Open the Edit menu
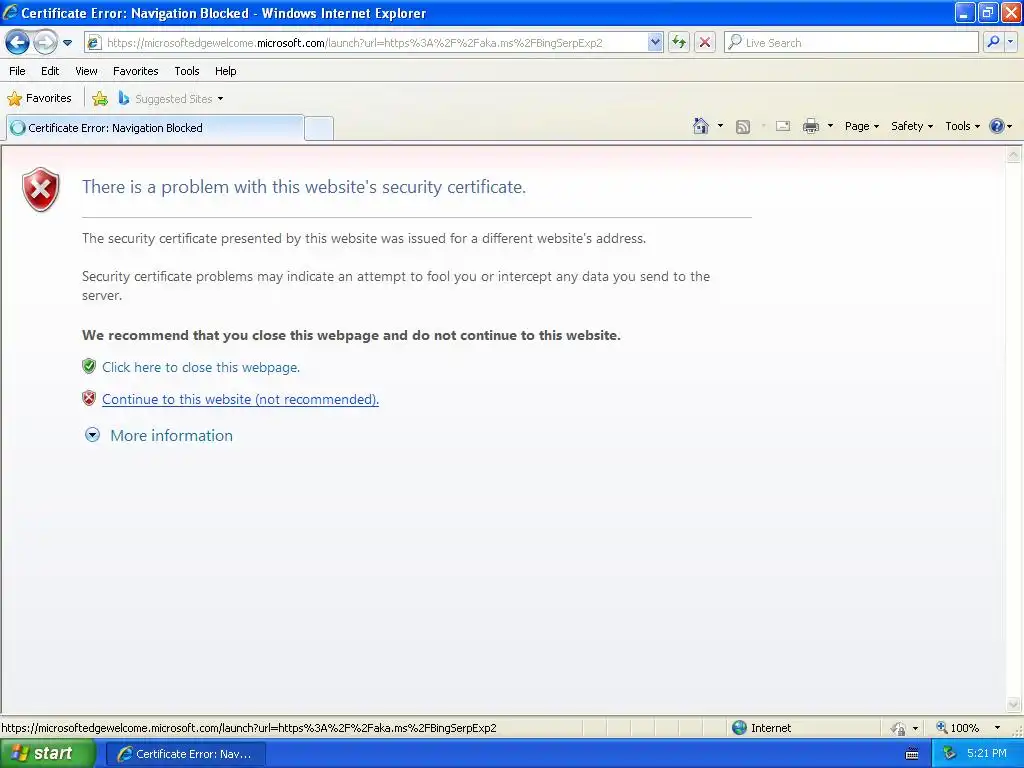1024x768 pixels. pyautogui.click(x=50, y=71)
